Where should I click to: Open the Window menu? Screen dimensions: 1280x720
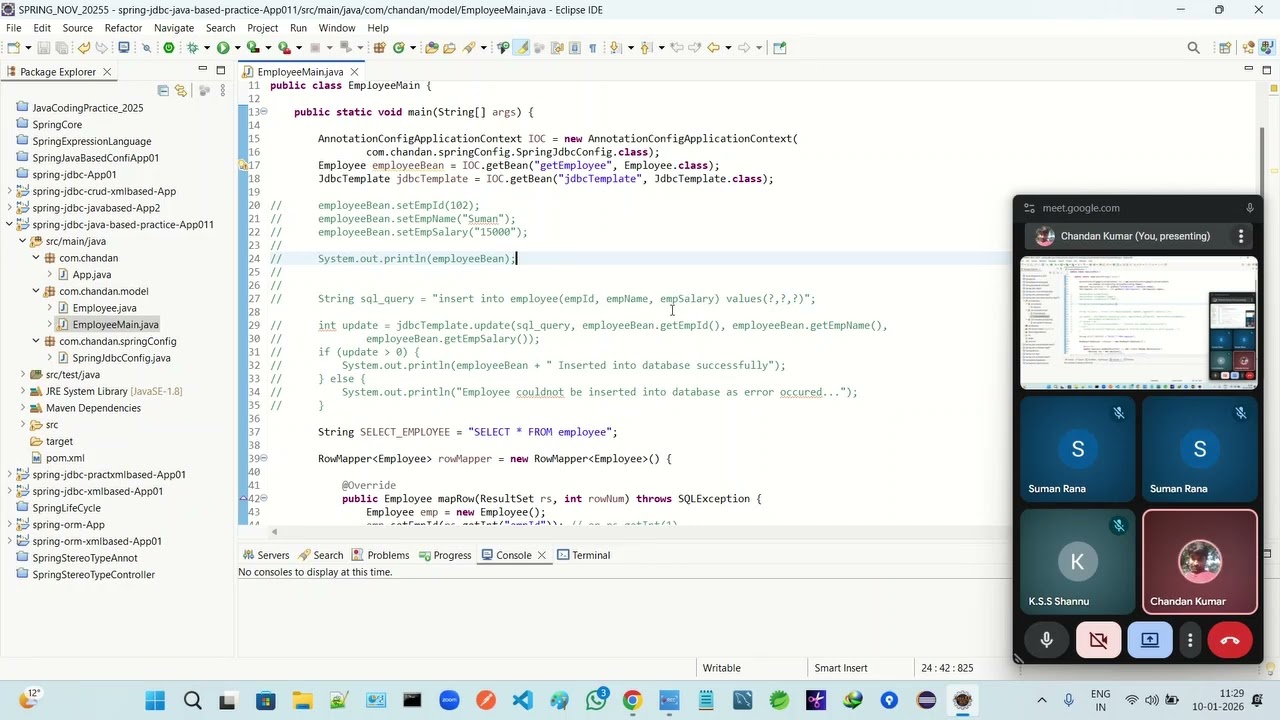pos(337,28)
